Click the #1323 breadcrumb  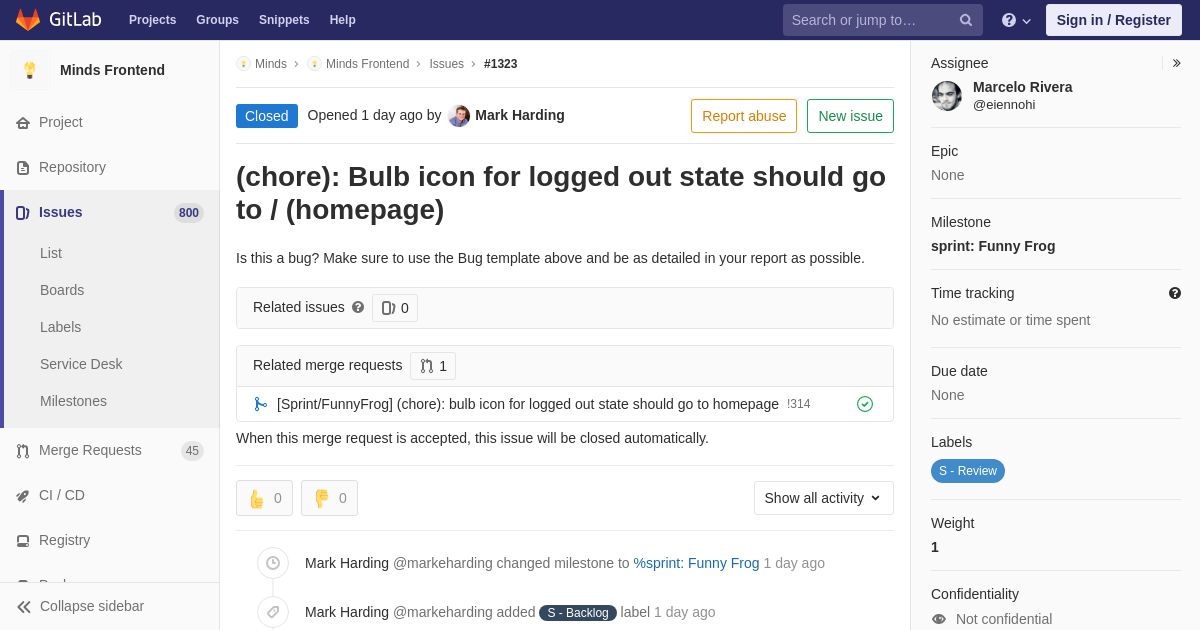coord(501,64)
